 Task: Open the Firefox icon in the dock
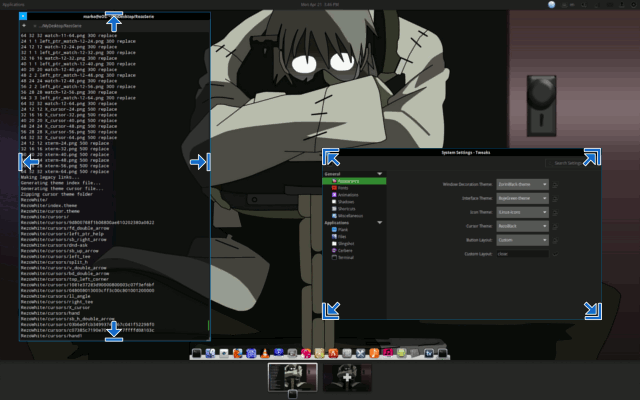[x=238, y=353]
